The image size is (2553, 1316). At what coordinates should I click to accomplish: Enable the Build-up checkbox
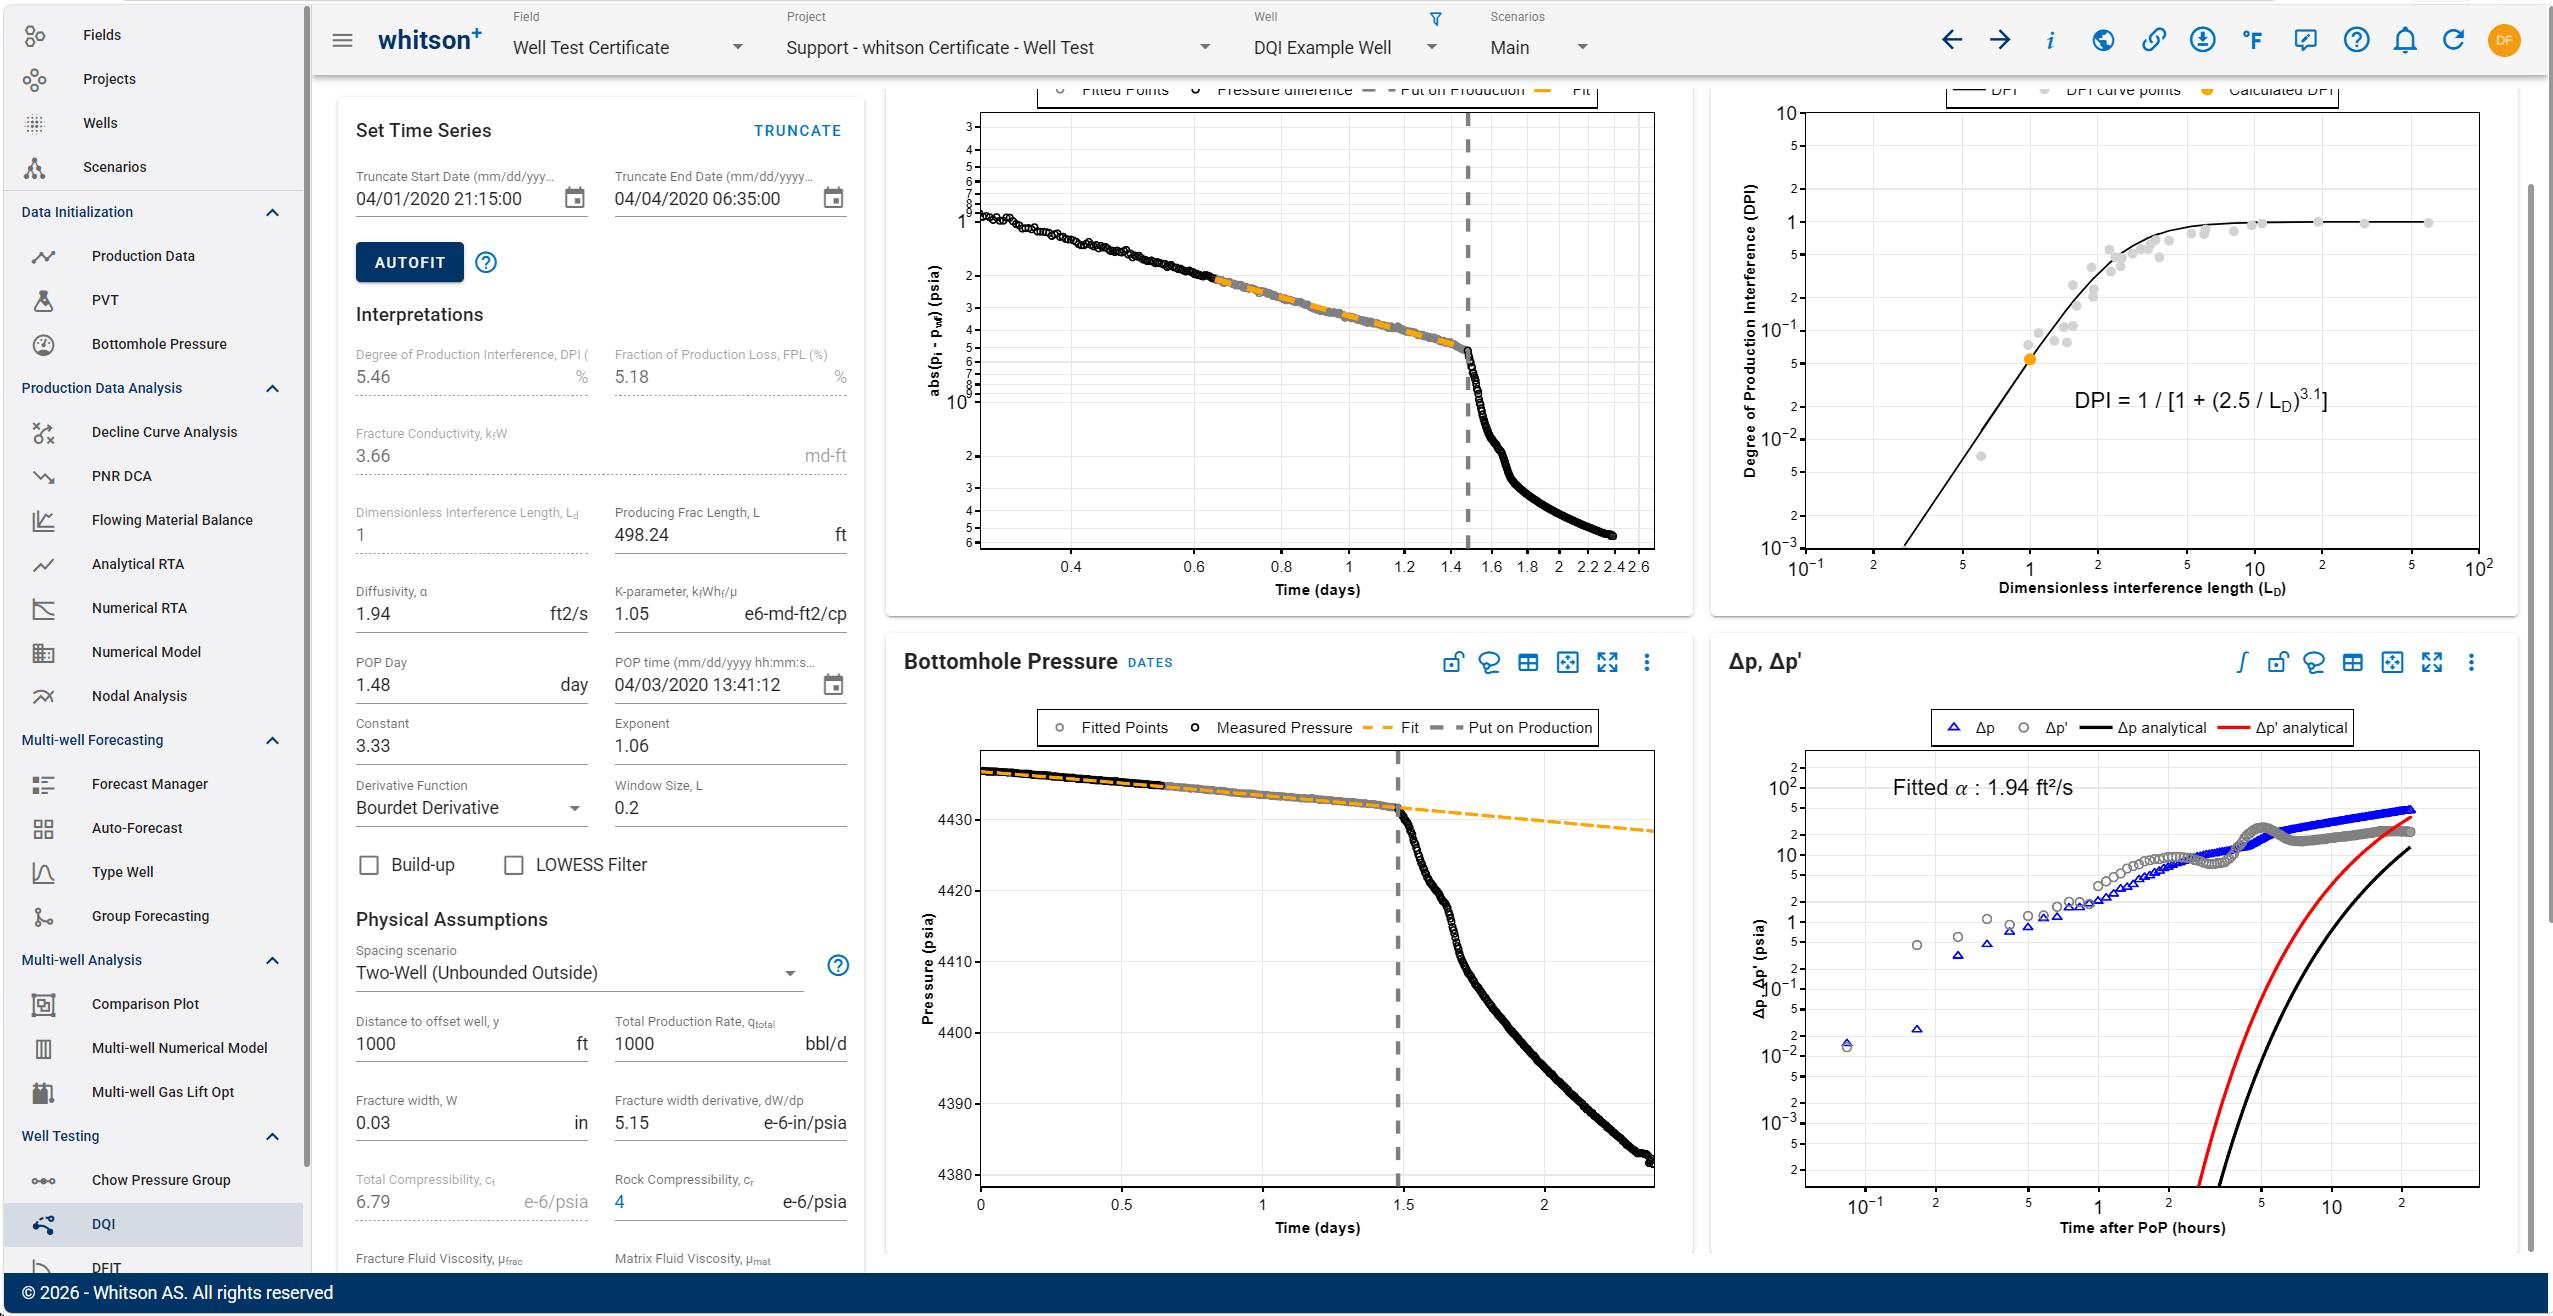point(369,865)
